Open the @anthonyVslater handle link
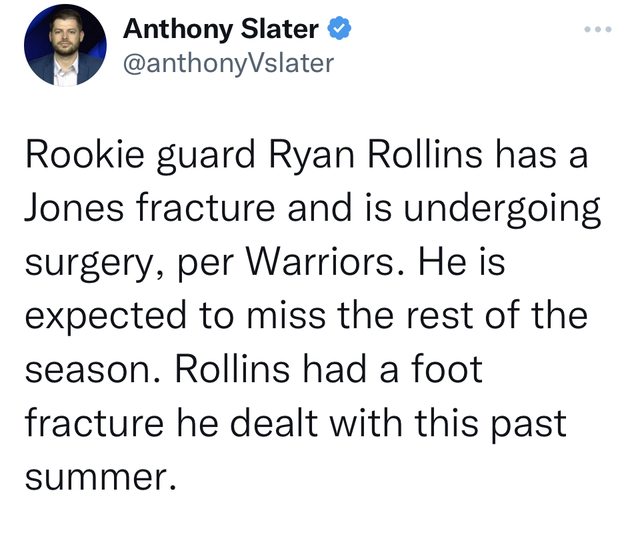 click(x=228, y=63)
